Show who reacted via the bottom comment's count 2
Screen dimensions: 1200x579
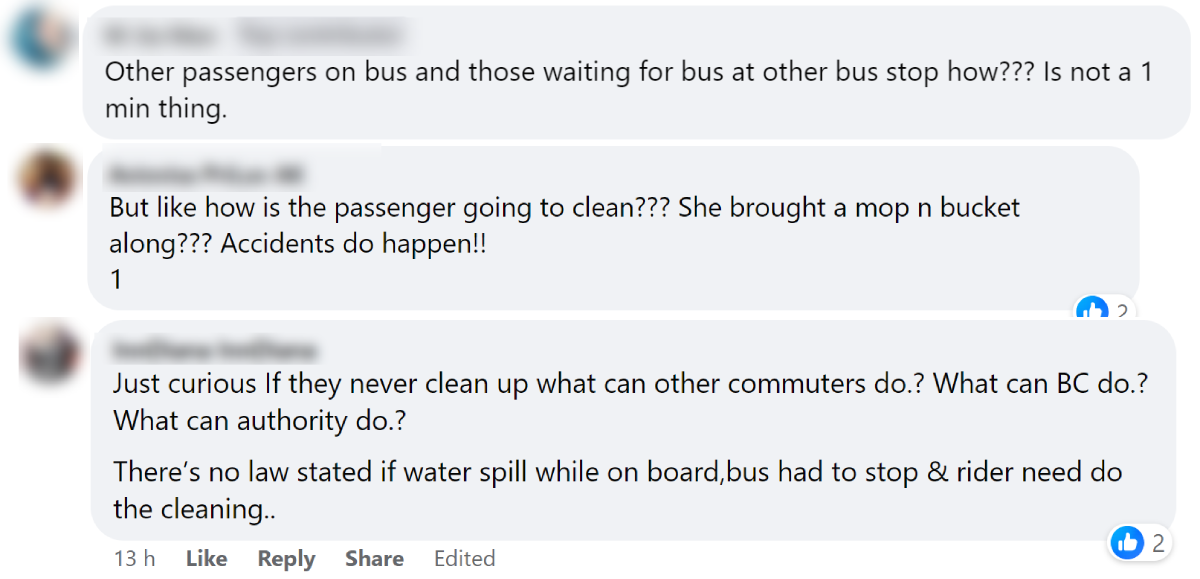click(1159, 544)
